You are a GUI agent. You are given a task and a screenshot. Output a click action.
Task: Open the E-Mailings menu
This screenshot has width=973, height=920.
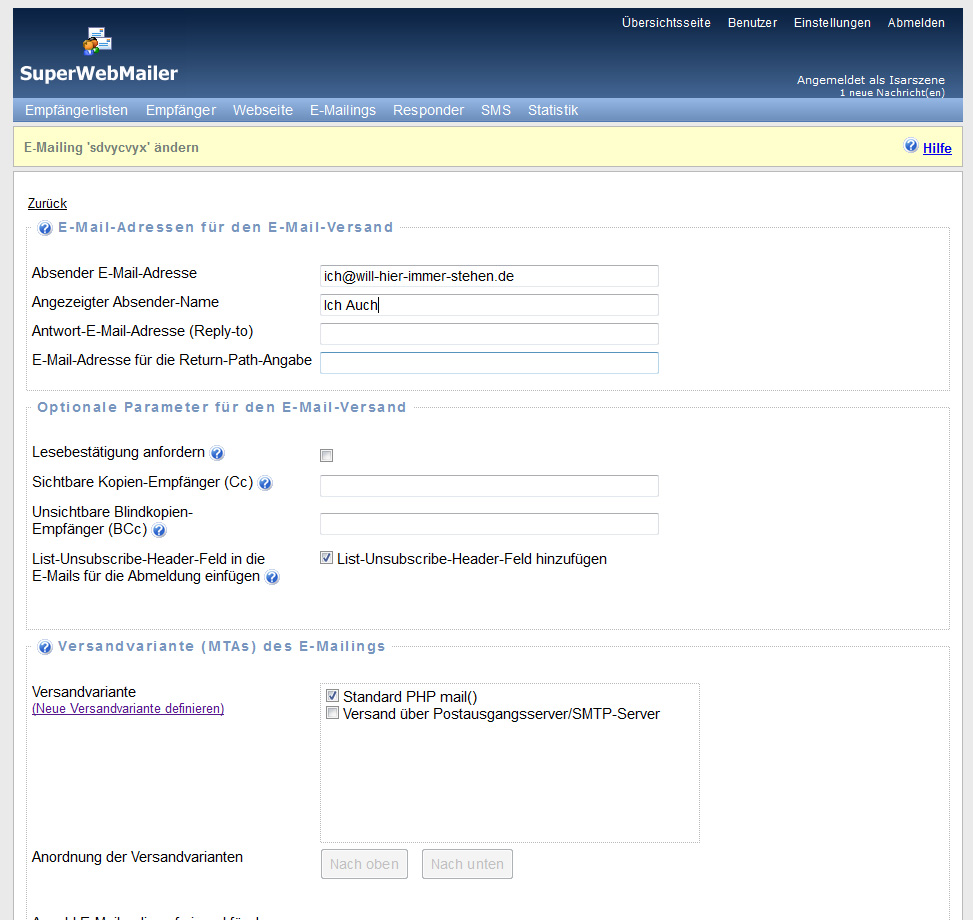tap(342, 110)
